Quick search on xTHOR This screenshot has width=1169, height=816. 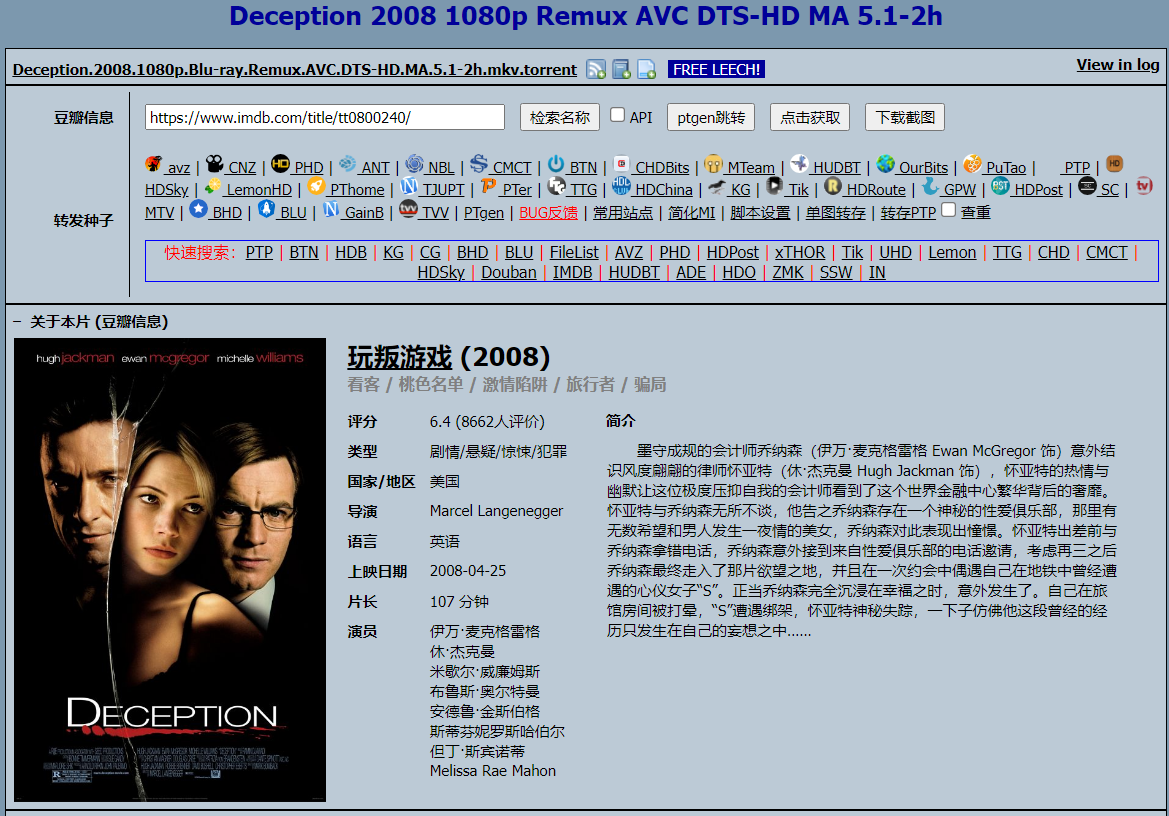799,253
